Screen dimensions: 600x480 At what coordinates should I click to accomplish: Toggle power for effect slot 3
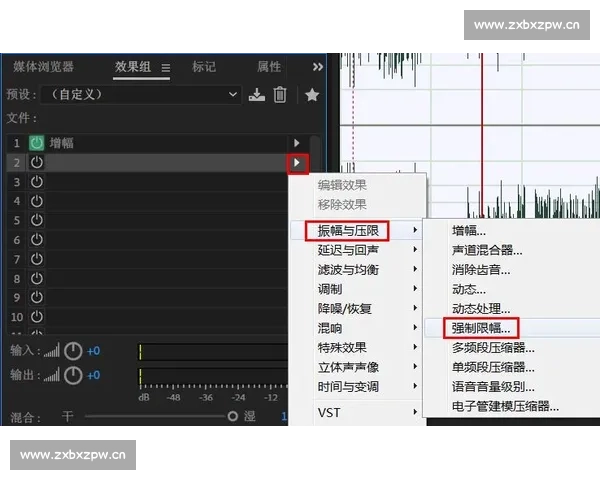pos(37,182)
